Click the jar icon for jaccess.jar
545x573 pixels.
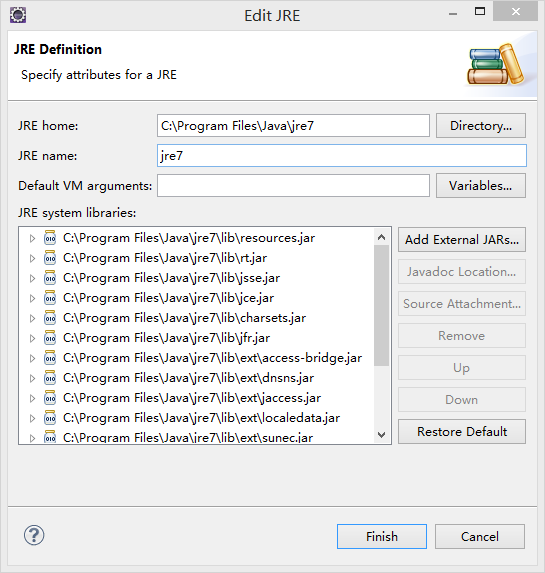point(50,398)
